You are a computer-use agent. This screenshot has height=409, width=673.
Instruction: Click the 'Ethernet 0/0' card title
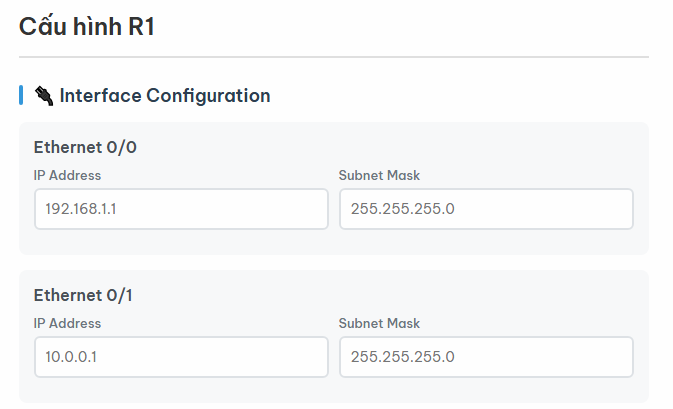[x=85, y=147]
